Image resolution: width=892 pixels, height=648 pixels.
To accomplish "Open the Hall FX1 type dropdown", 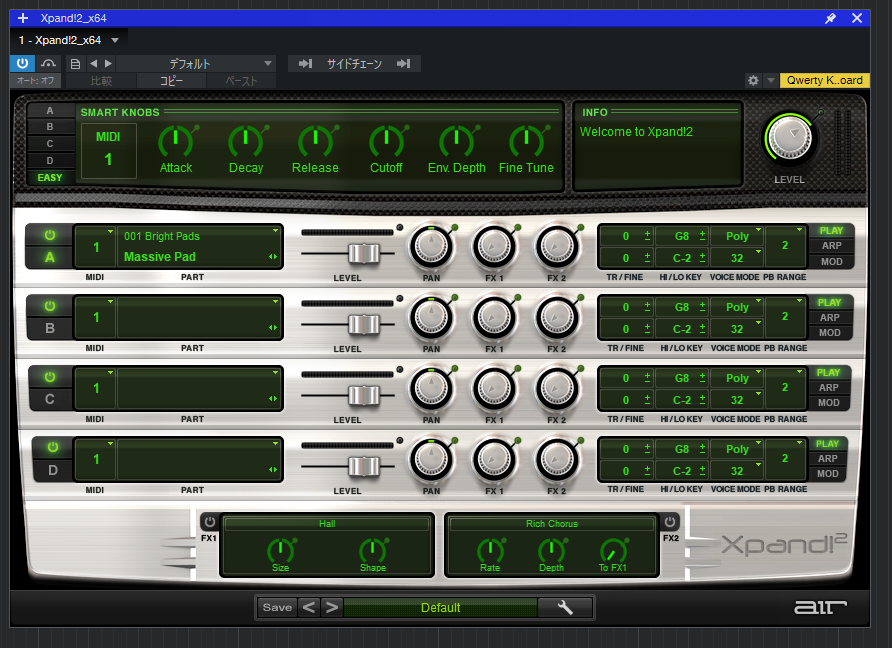I will coord(327,524).
